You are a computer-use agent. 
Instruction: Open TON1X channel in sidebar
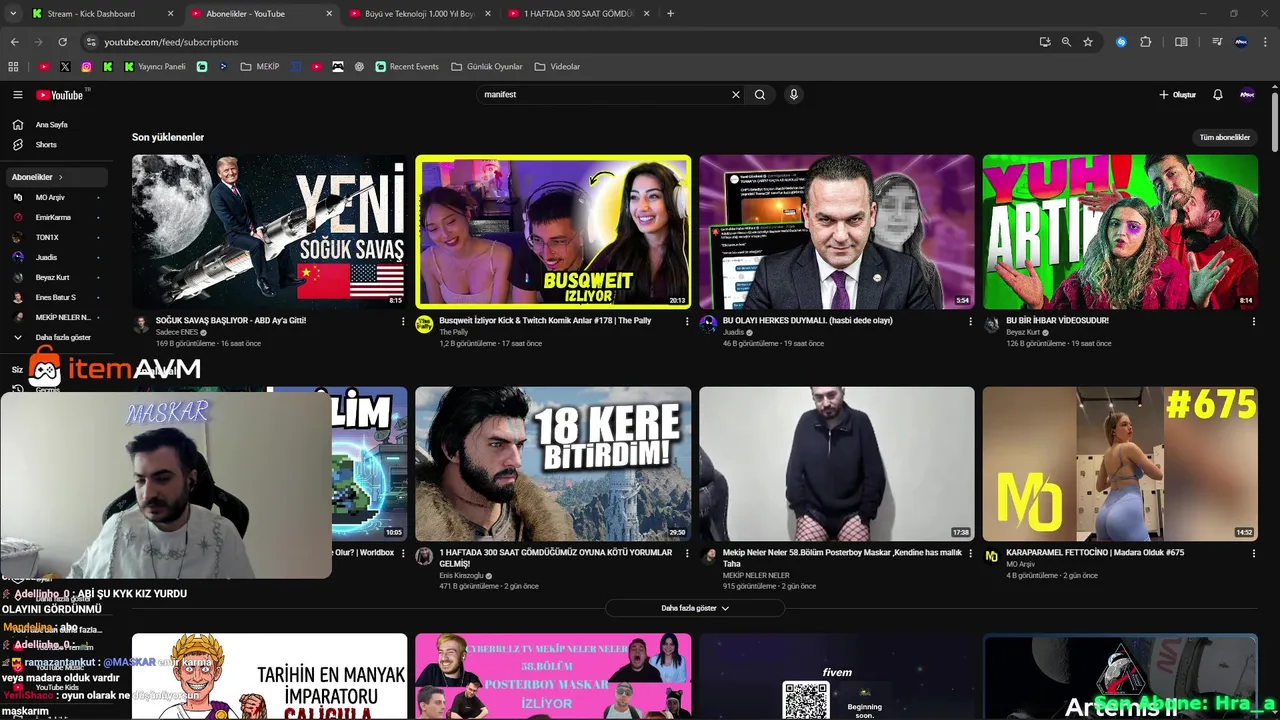[56, 237]
